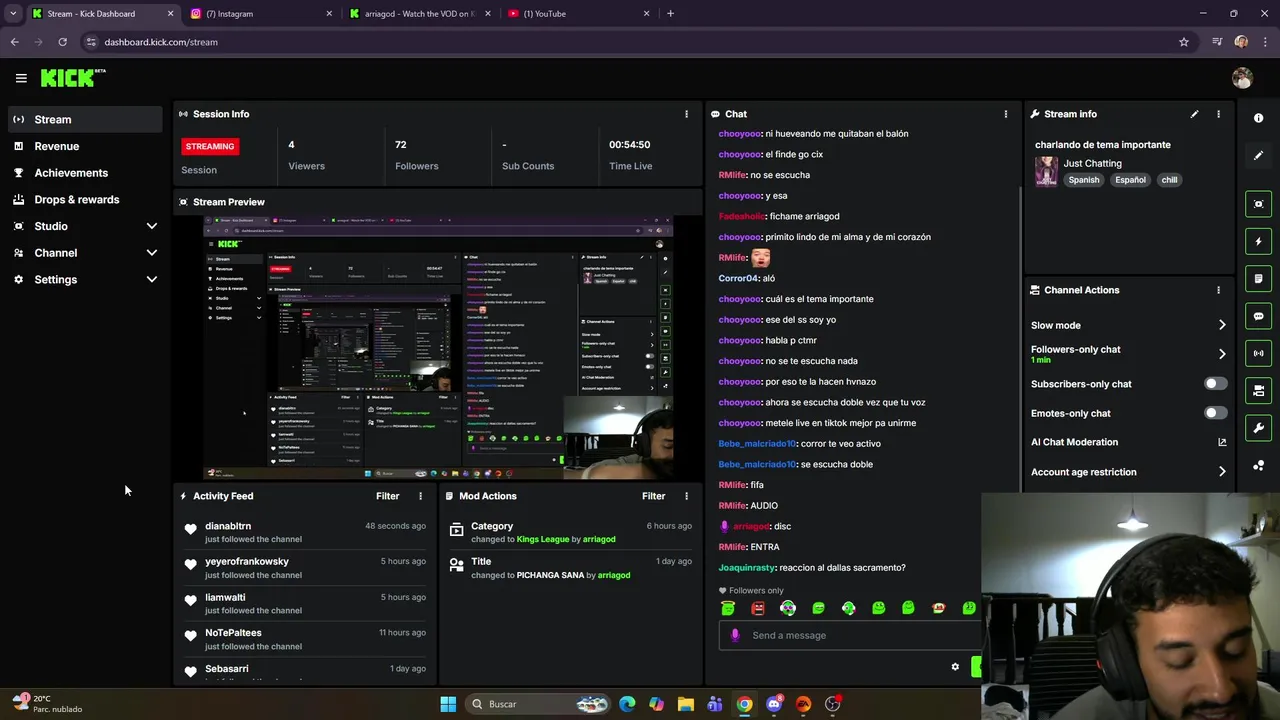
Task: Open the Windows Start menu
Action: tap(448, 704)
